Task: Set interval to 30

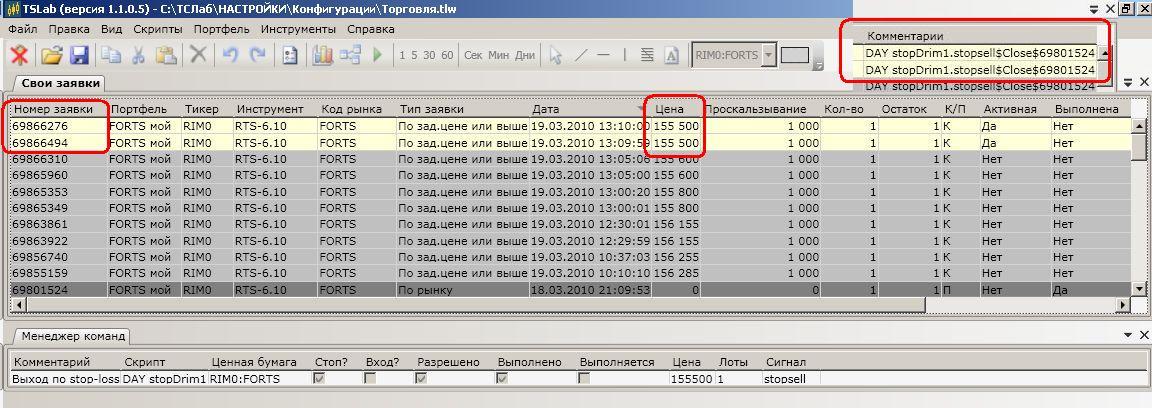Action: (429, 55)
